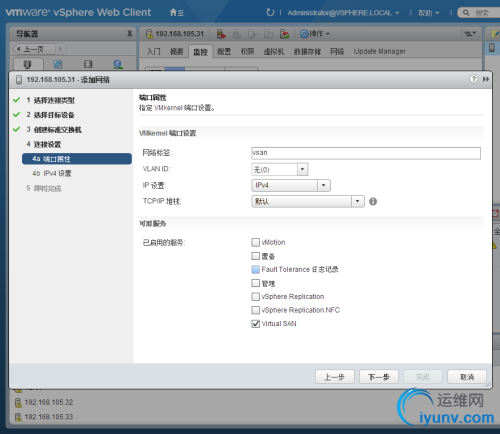Click the host icon in the dialog title
Screen dimensions: 500x434
point(19,79)
